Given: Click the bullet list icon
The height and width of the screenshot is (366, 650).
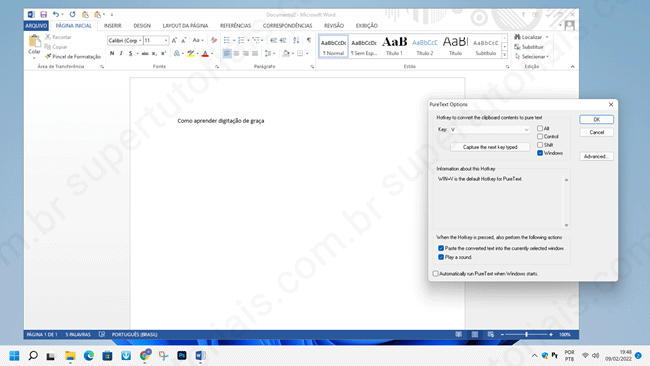Looking at the screenshot, I should click(227, 40).
